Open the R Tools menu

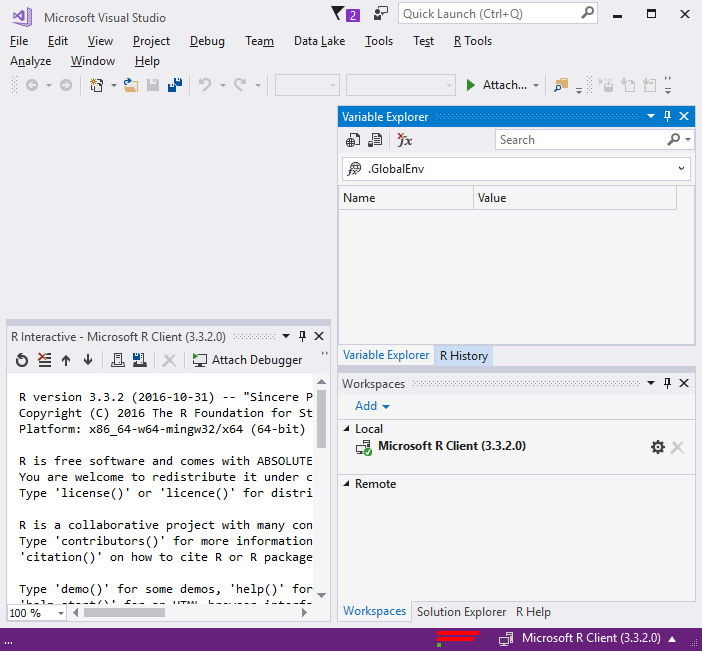point(473,41)
